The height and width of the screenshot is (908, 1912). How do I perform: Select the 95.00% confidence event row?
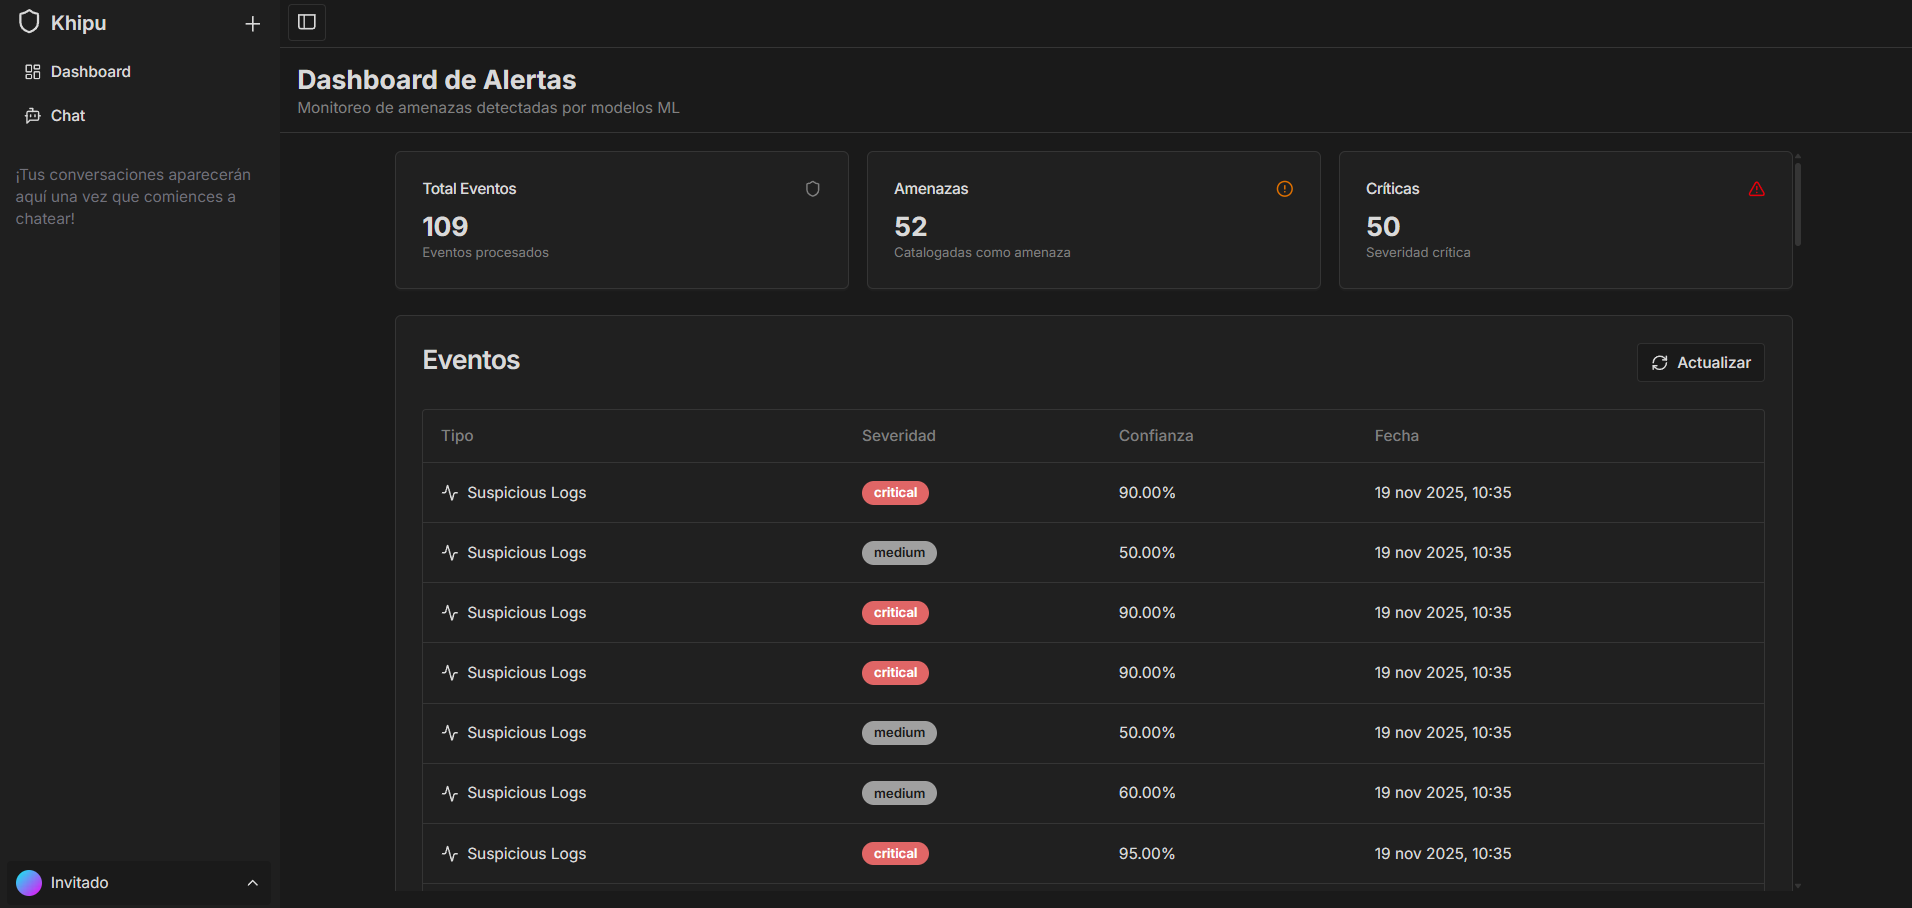tap(1093, 854)
